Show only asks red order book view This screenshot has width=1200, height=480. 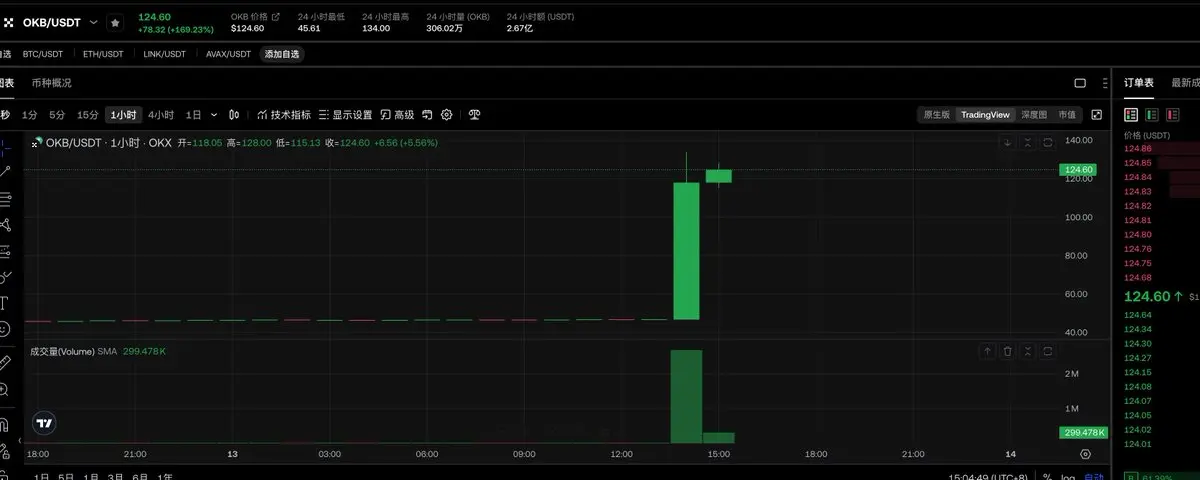click(x=1172, y=115)
